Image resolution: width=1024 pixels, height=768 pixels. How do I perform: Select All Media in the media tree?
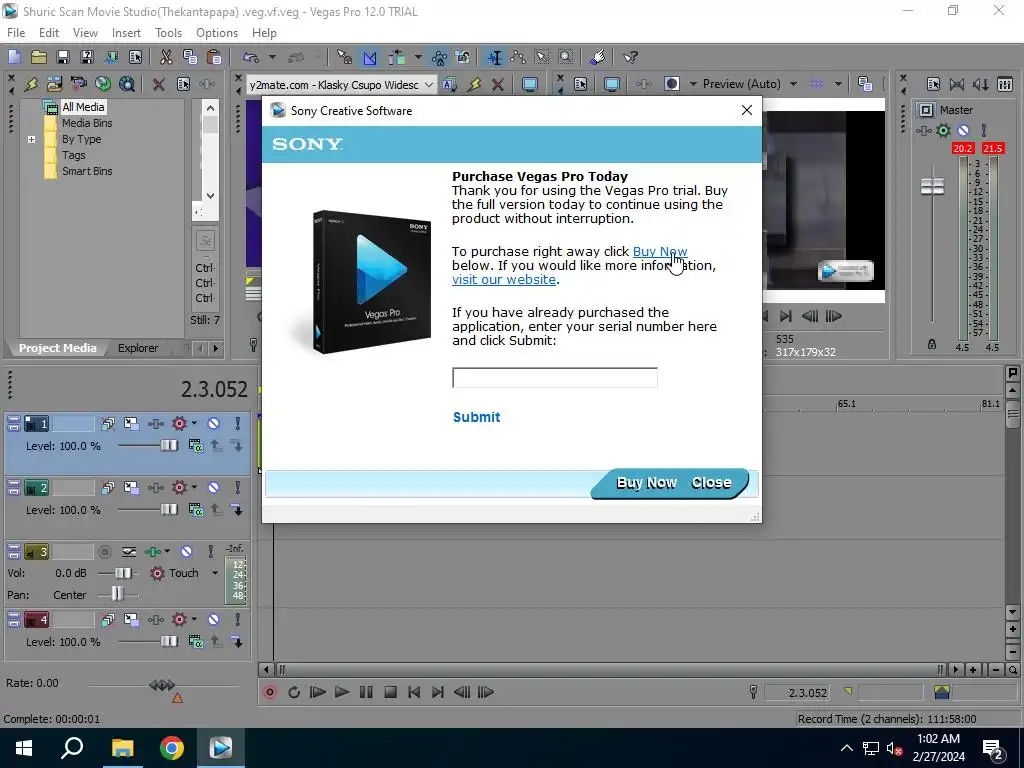pos(83,107)
